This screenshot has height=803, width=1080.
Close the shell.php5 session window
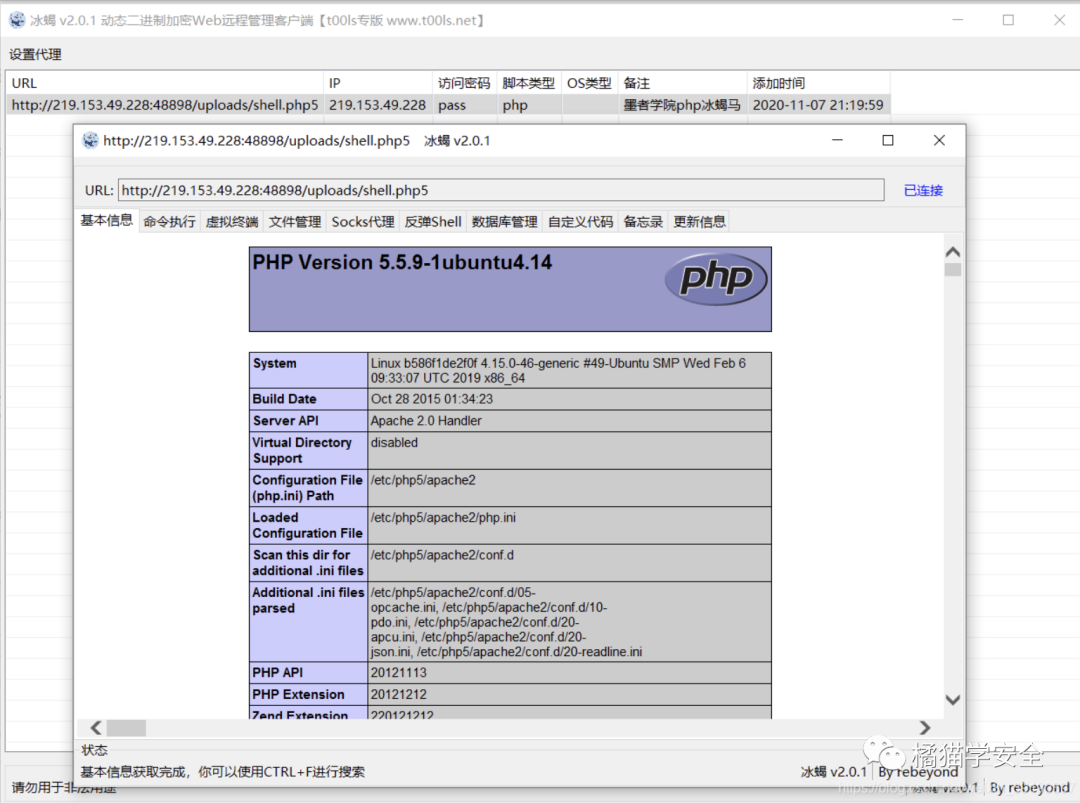[x=939, y=140]
